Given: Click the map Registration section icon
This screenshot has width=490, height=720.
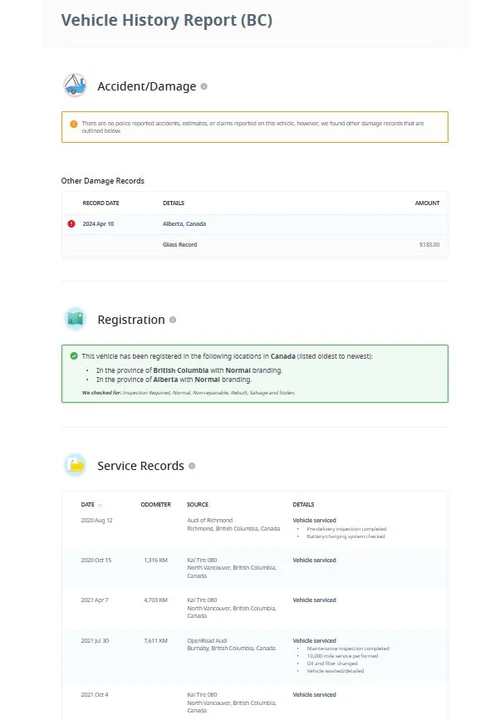Looking at the screenshot, I should [x=75, y=319].
